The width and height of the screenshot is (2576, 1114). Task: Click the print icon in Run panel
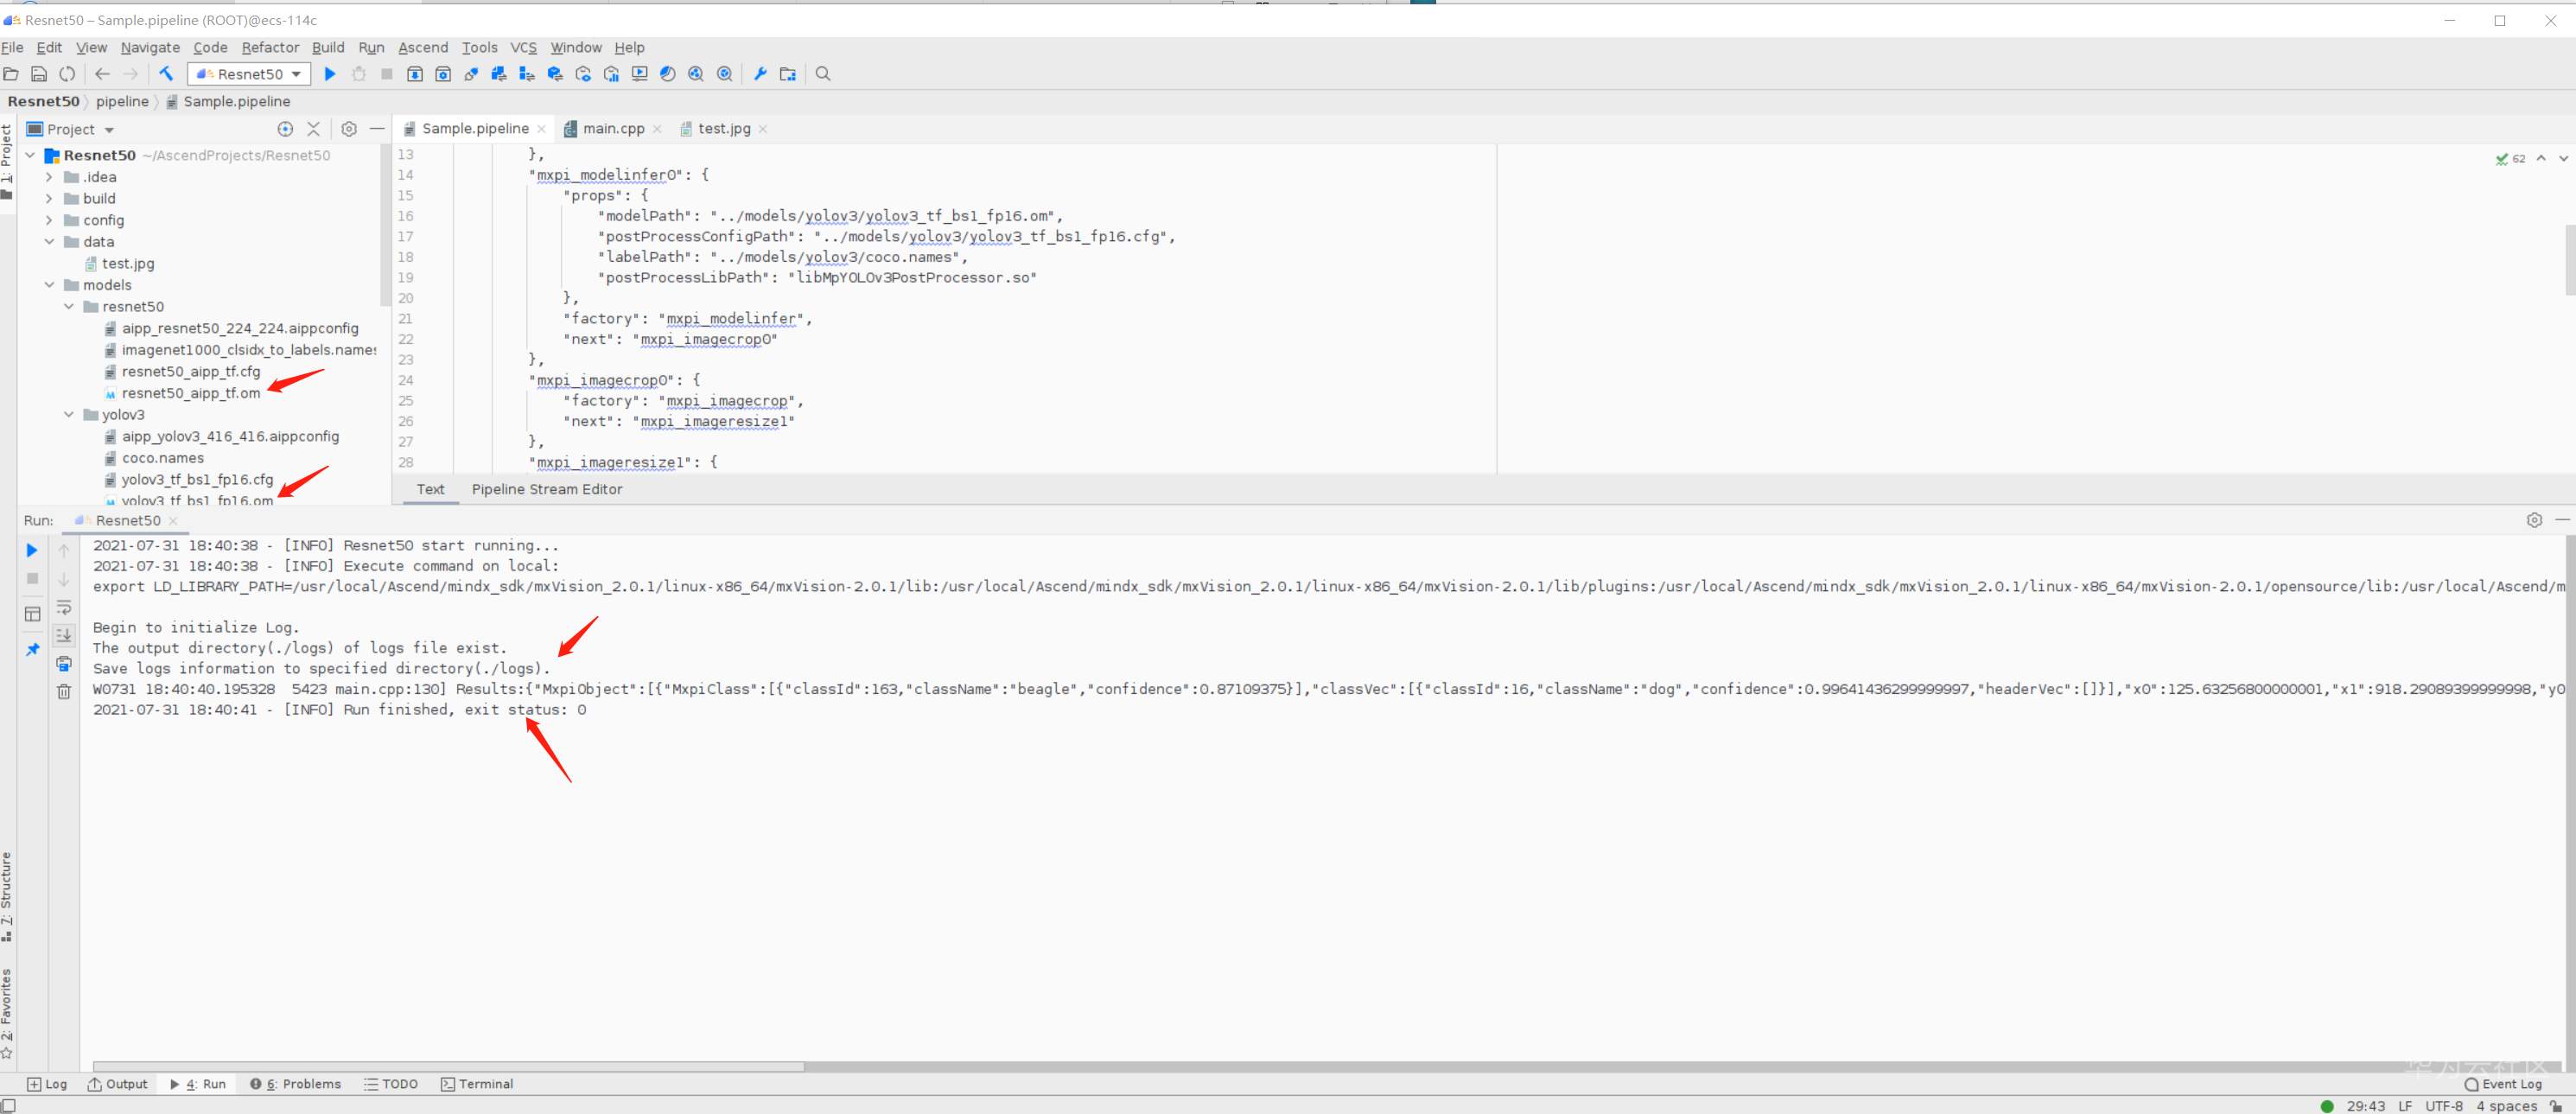64,664
